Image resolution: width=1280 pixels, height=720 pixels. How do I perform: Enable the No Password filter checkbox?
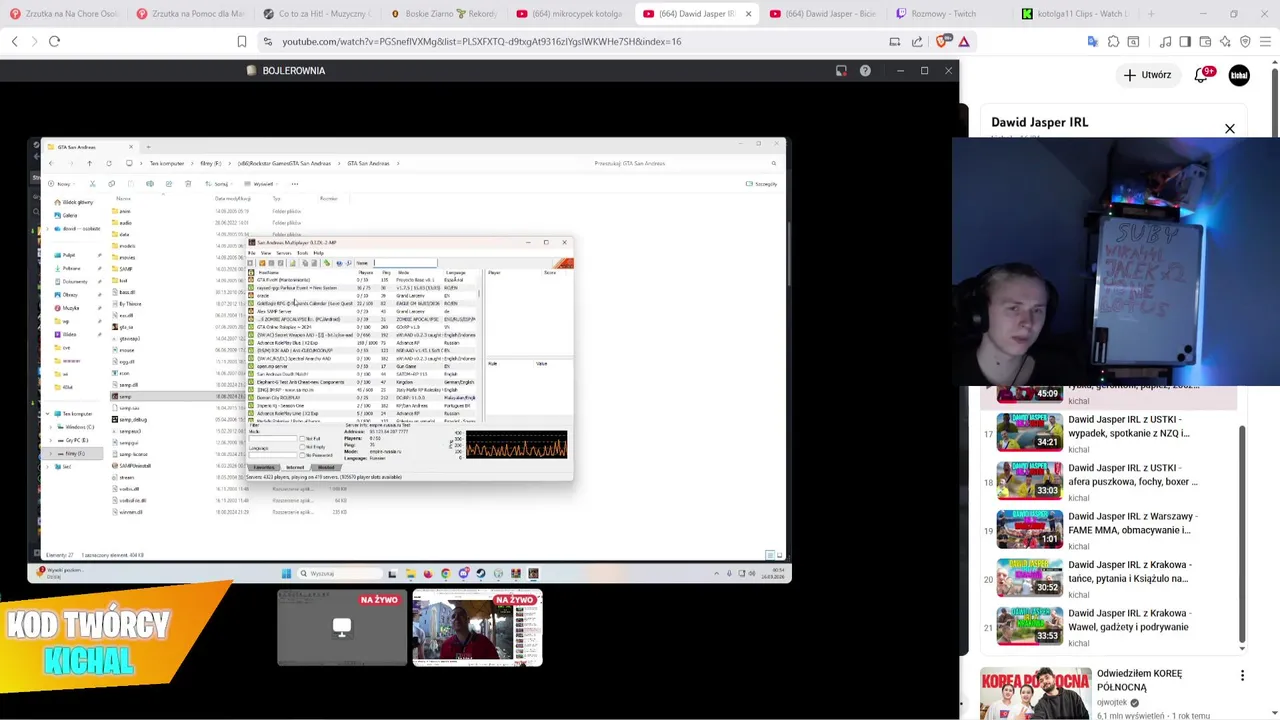click(x=302, y=455)
